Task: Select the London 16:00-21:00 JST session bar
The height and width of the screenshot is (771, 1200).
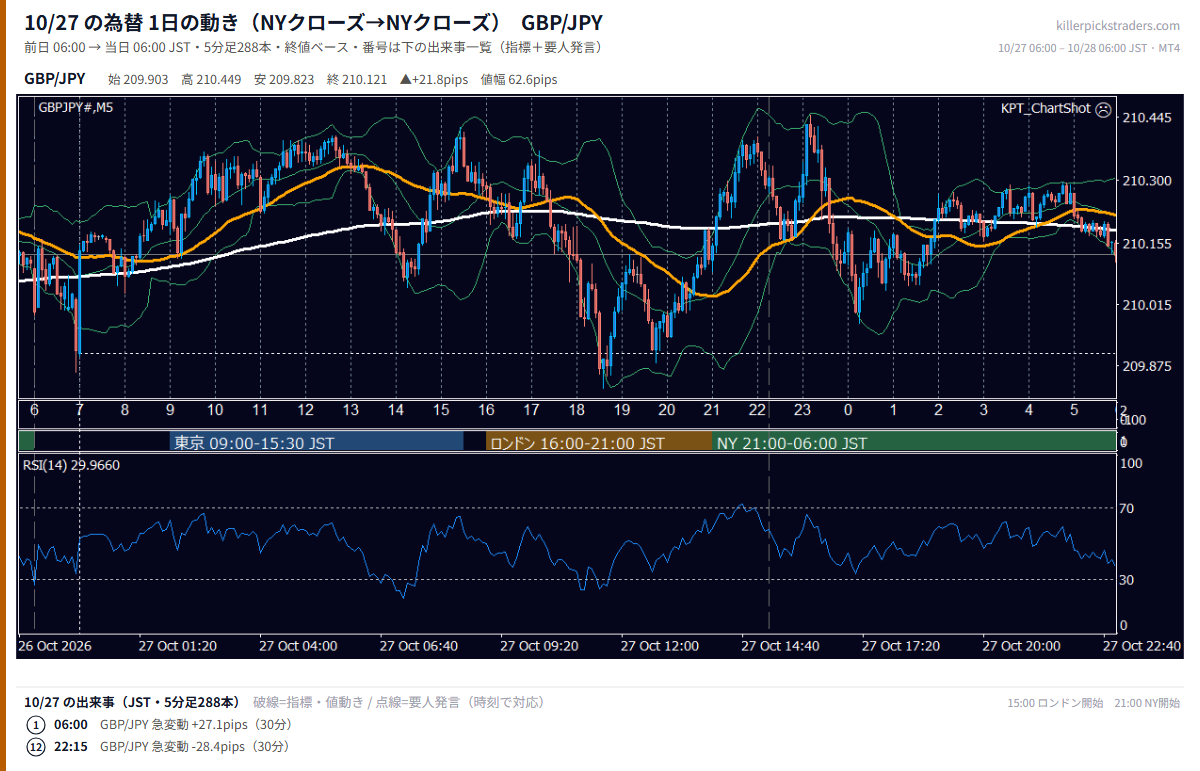Action: (x=599, y=442)
